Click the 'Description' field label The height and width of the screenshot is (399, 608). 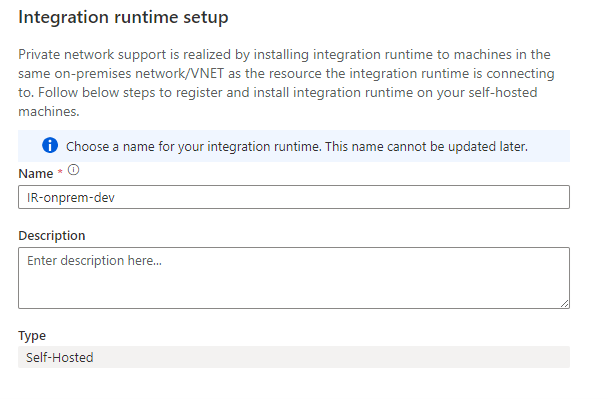[x=52, y=235]
